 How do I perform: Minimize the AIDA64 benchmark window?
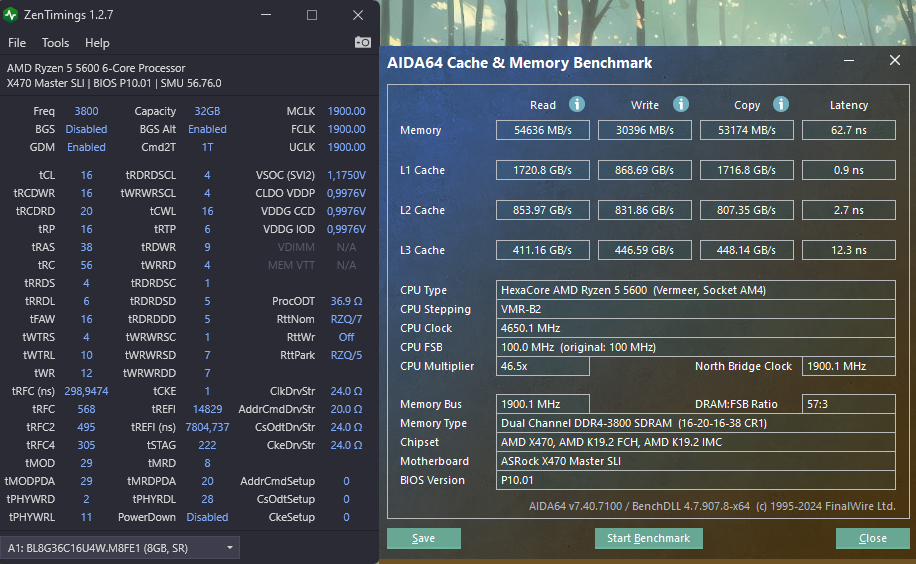(x=849, y=60)
